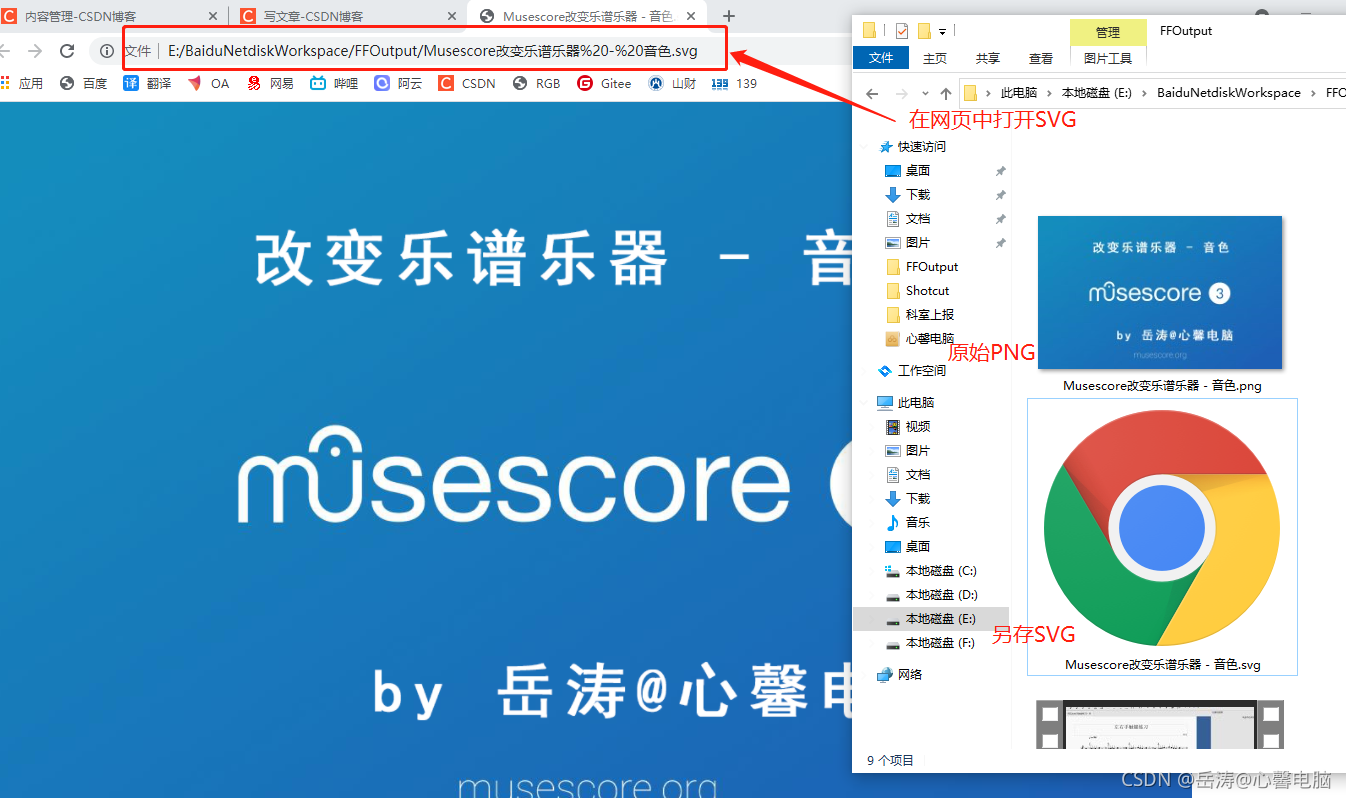1346x798 pixels.
Task: Click the new folder icon in quick access toolbar
Action: tap(869, 30)
